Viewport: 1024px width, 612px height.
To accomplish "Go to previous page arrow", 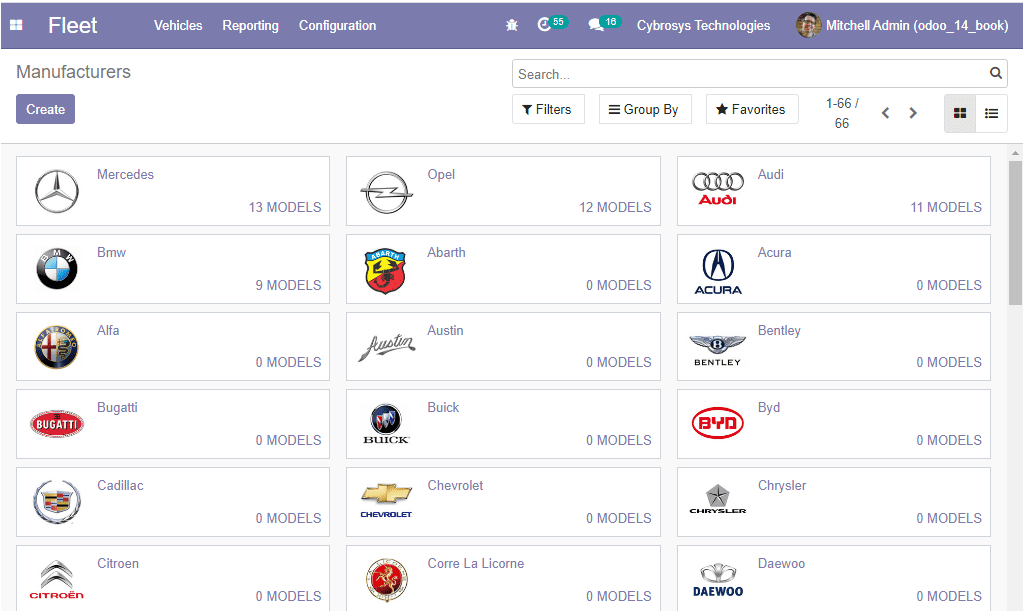I will (x=885, y=113).
